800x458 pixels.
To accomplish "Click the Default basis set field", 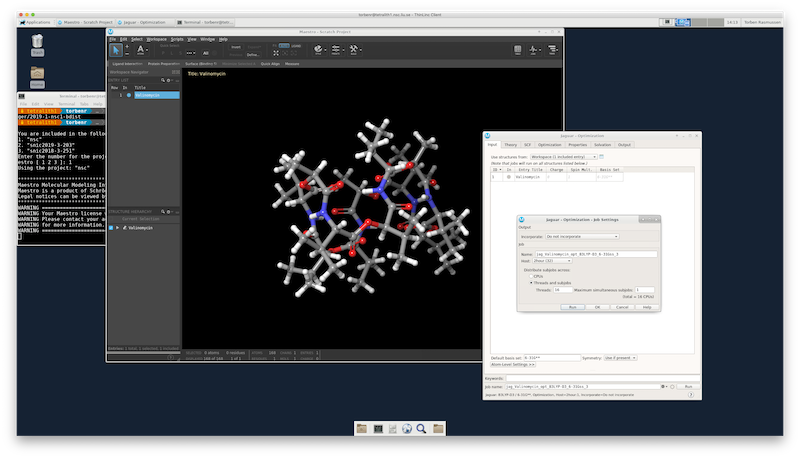I will [552, 358].
